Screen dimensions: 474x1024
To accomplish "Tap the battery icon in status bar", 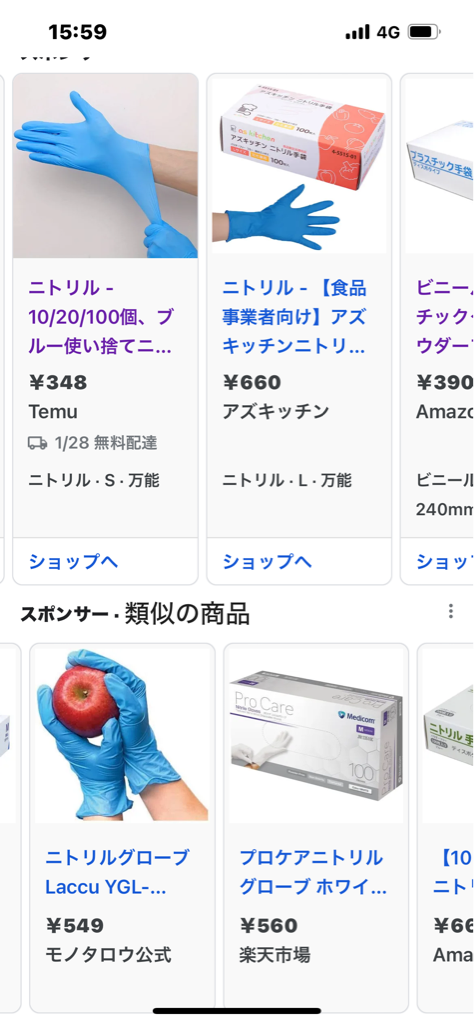I will 423,32.
